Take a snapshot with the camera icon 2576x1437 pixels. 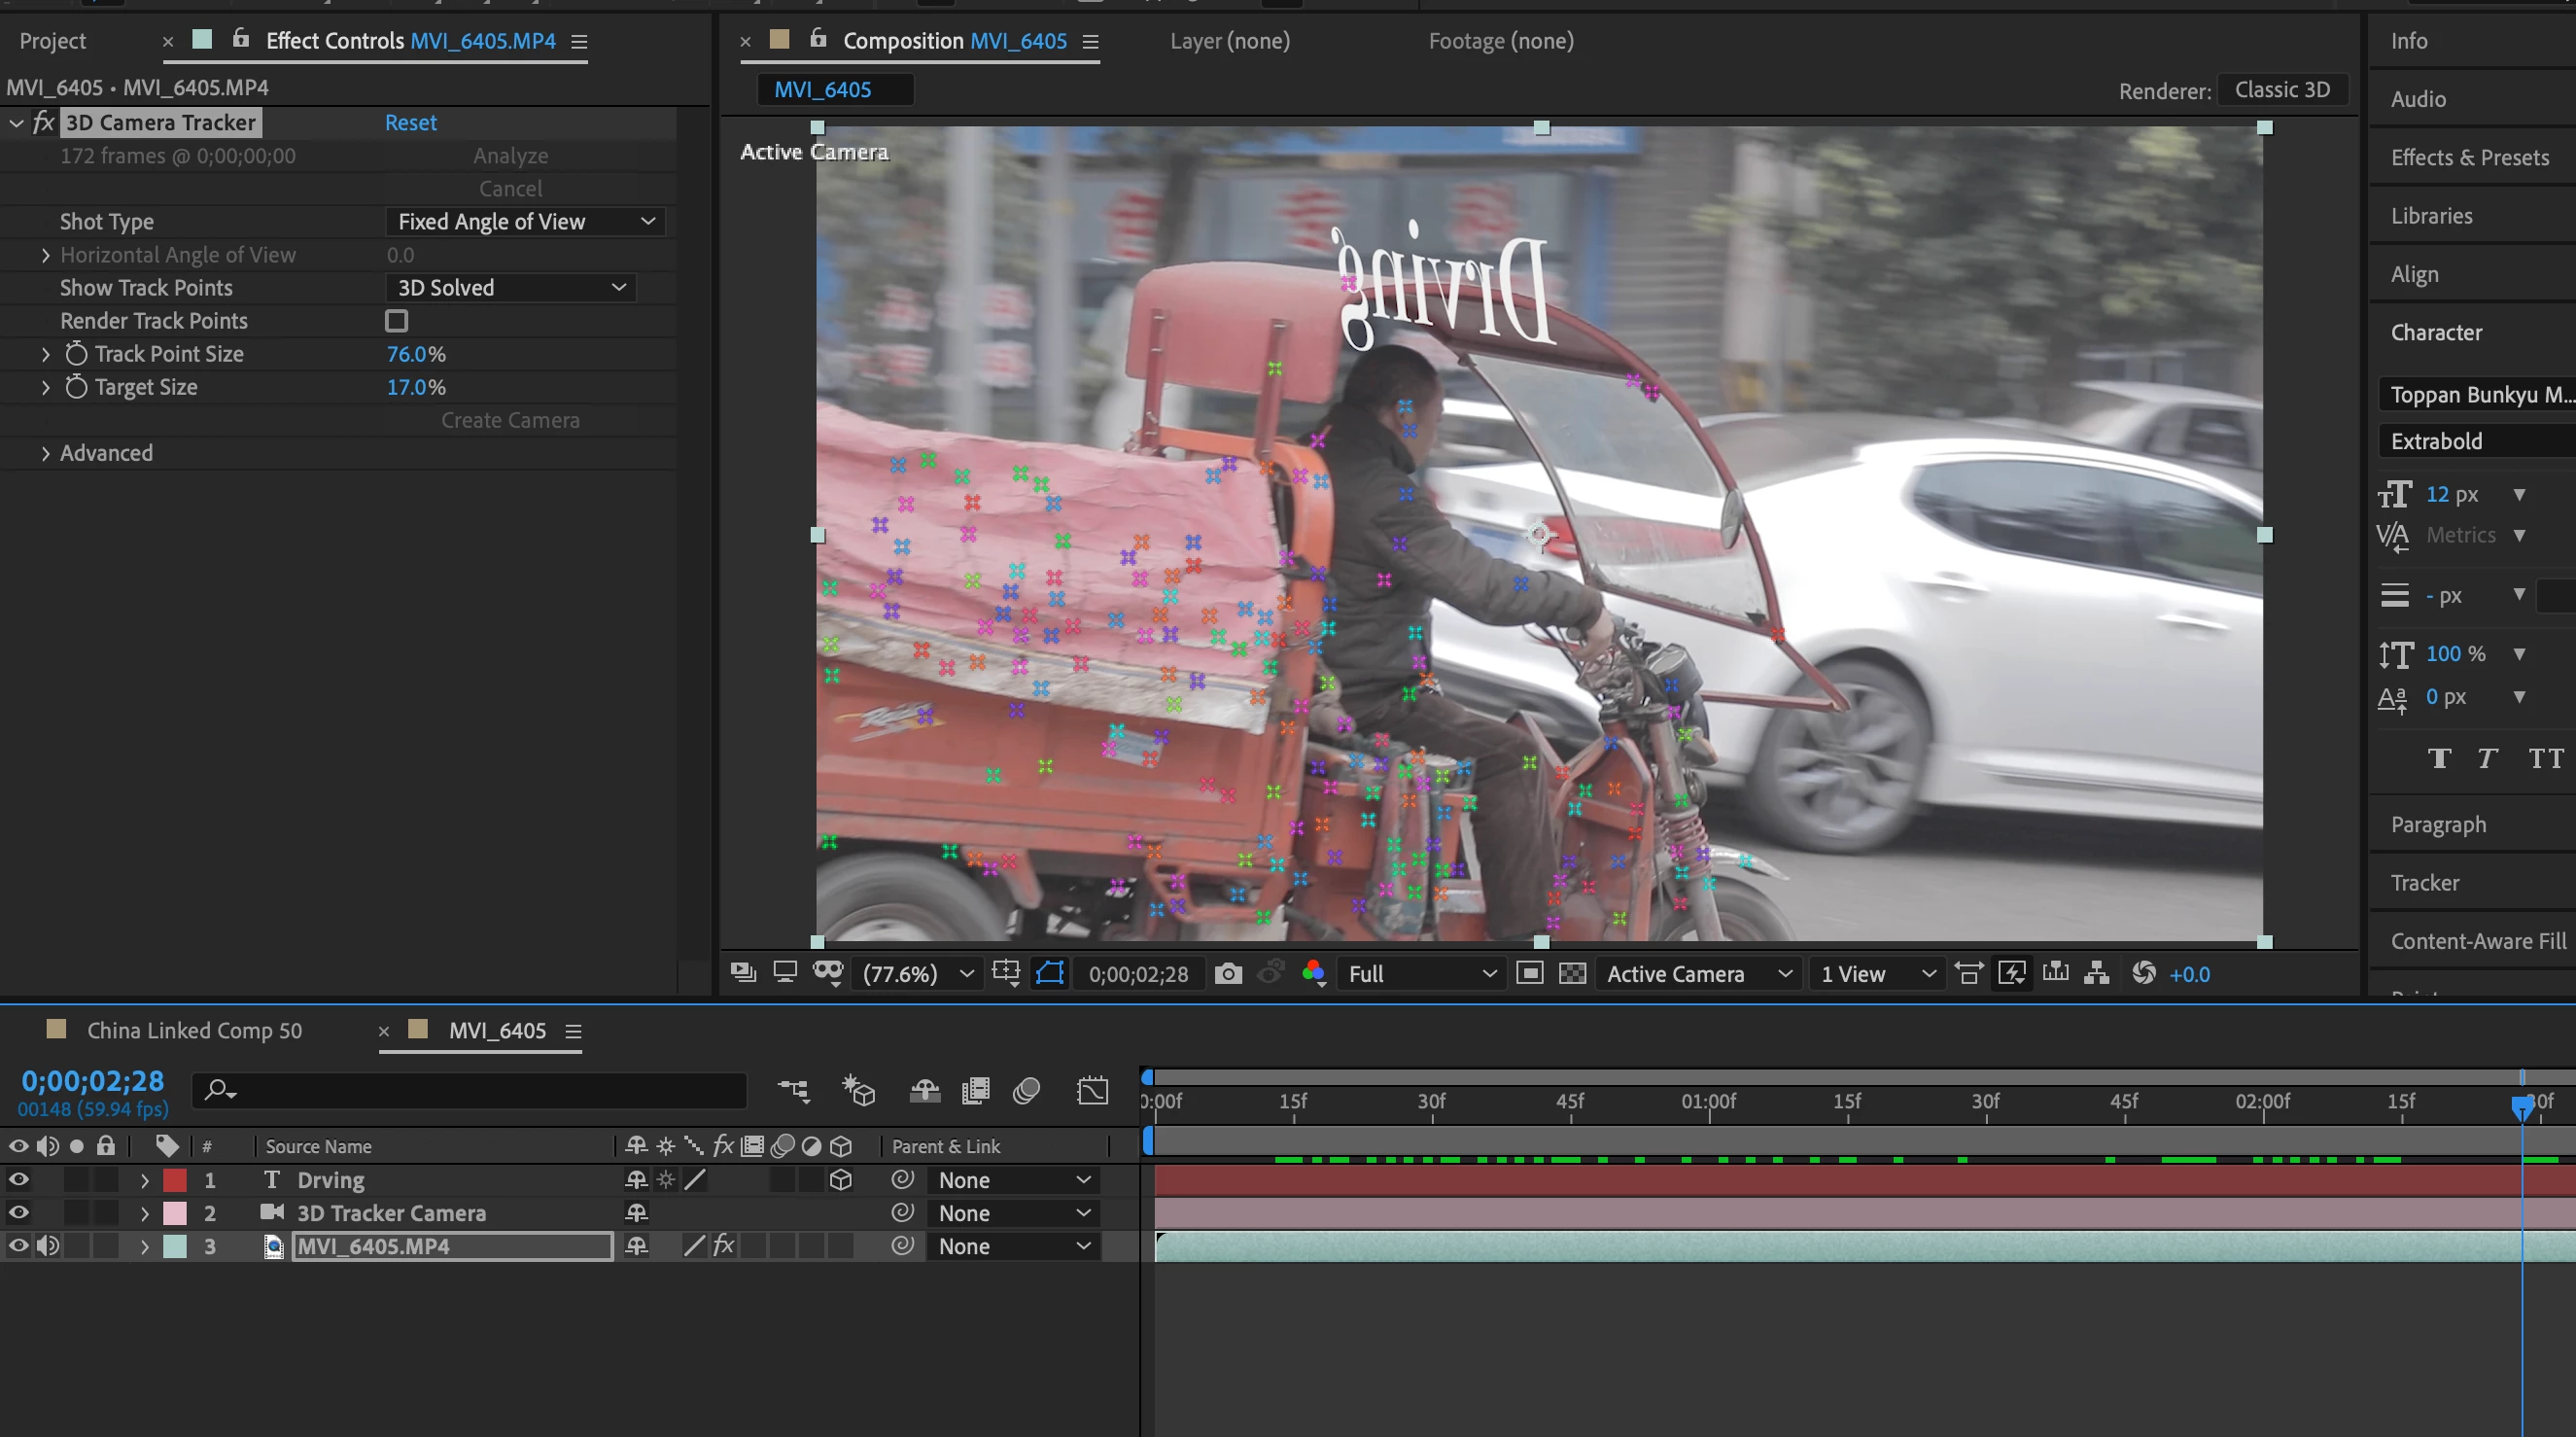point(1228,974)
